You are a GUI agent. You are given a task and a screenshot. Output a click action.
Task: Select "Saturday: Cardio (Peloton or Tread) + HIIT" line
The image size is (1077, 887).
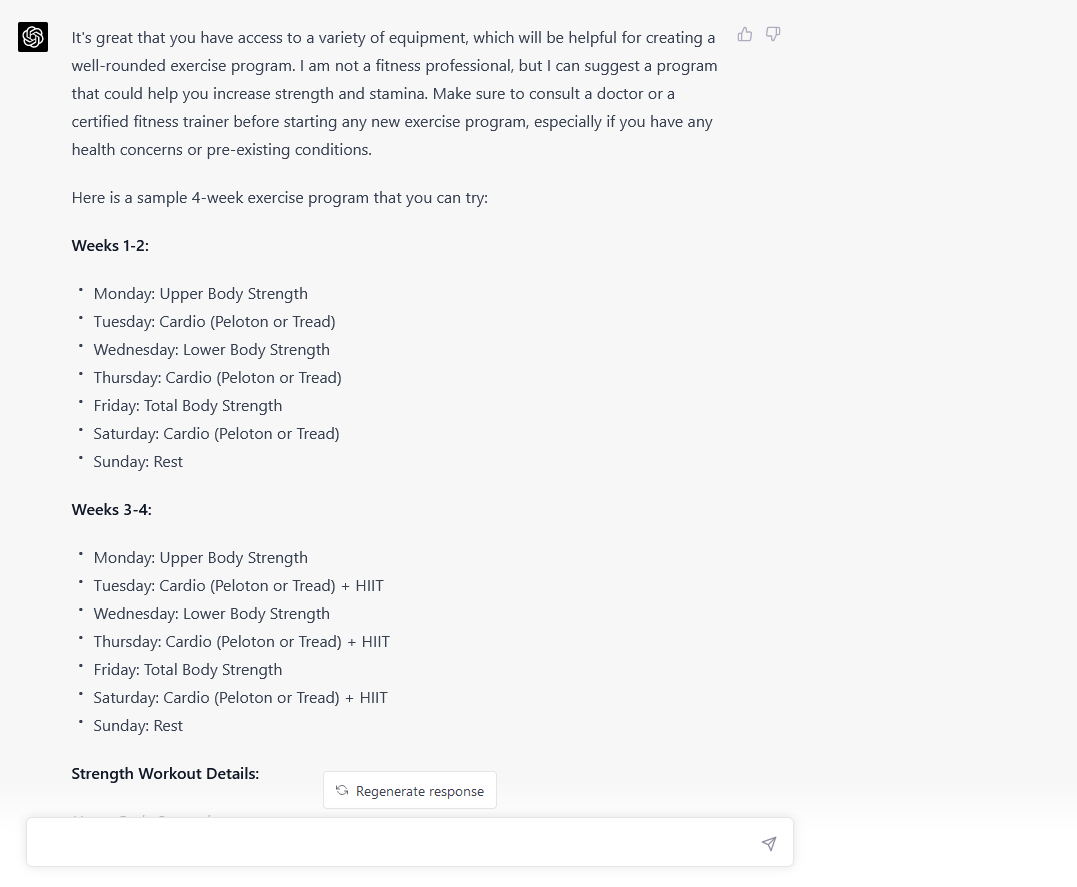pyautogui.click(x=240, y=698)
